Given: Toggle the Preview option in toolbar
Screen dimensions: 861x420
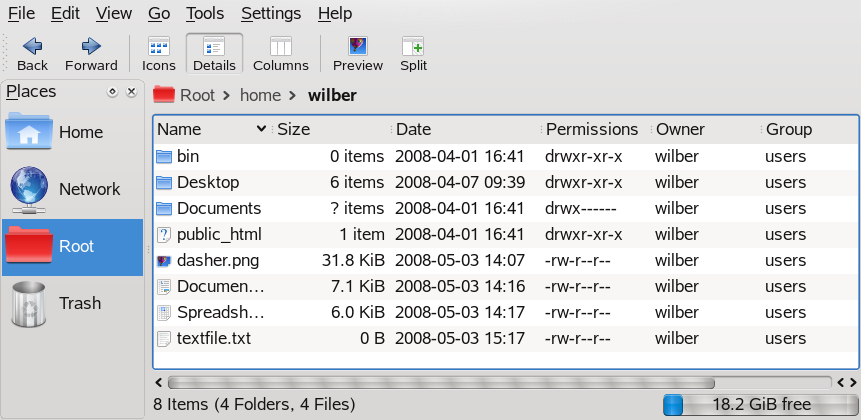Looking at the screenshot, I should point(357,46).
